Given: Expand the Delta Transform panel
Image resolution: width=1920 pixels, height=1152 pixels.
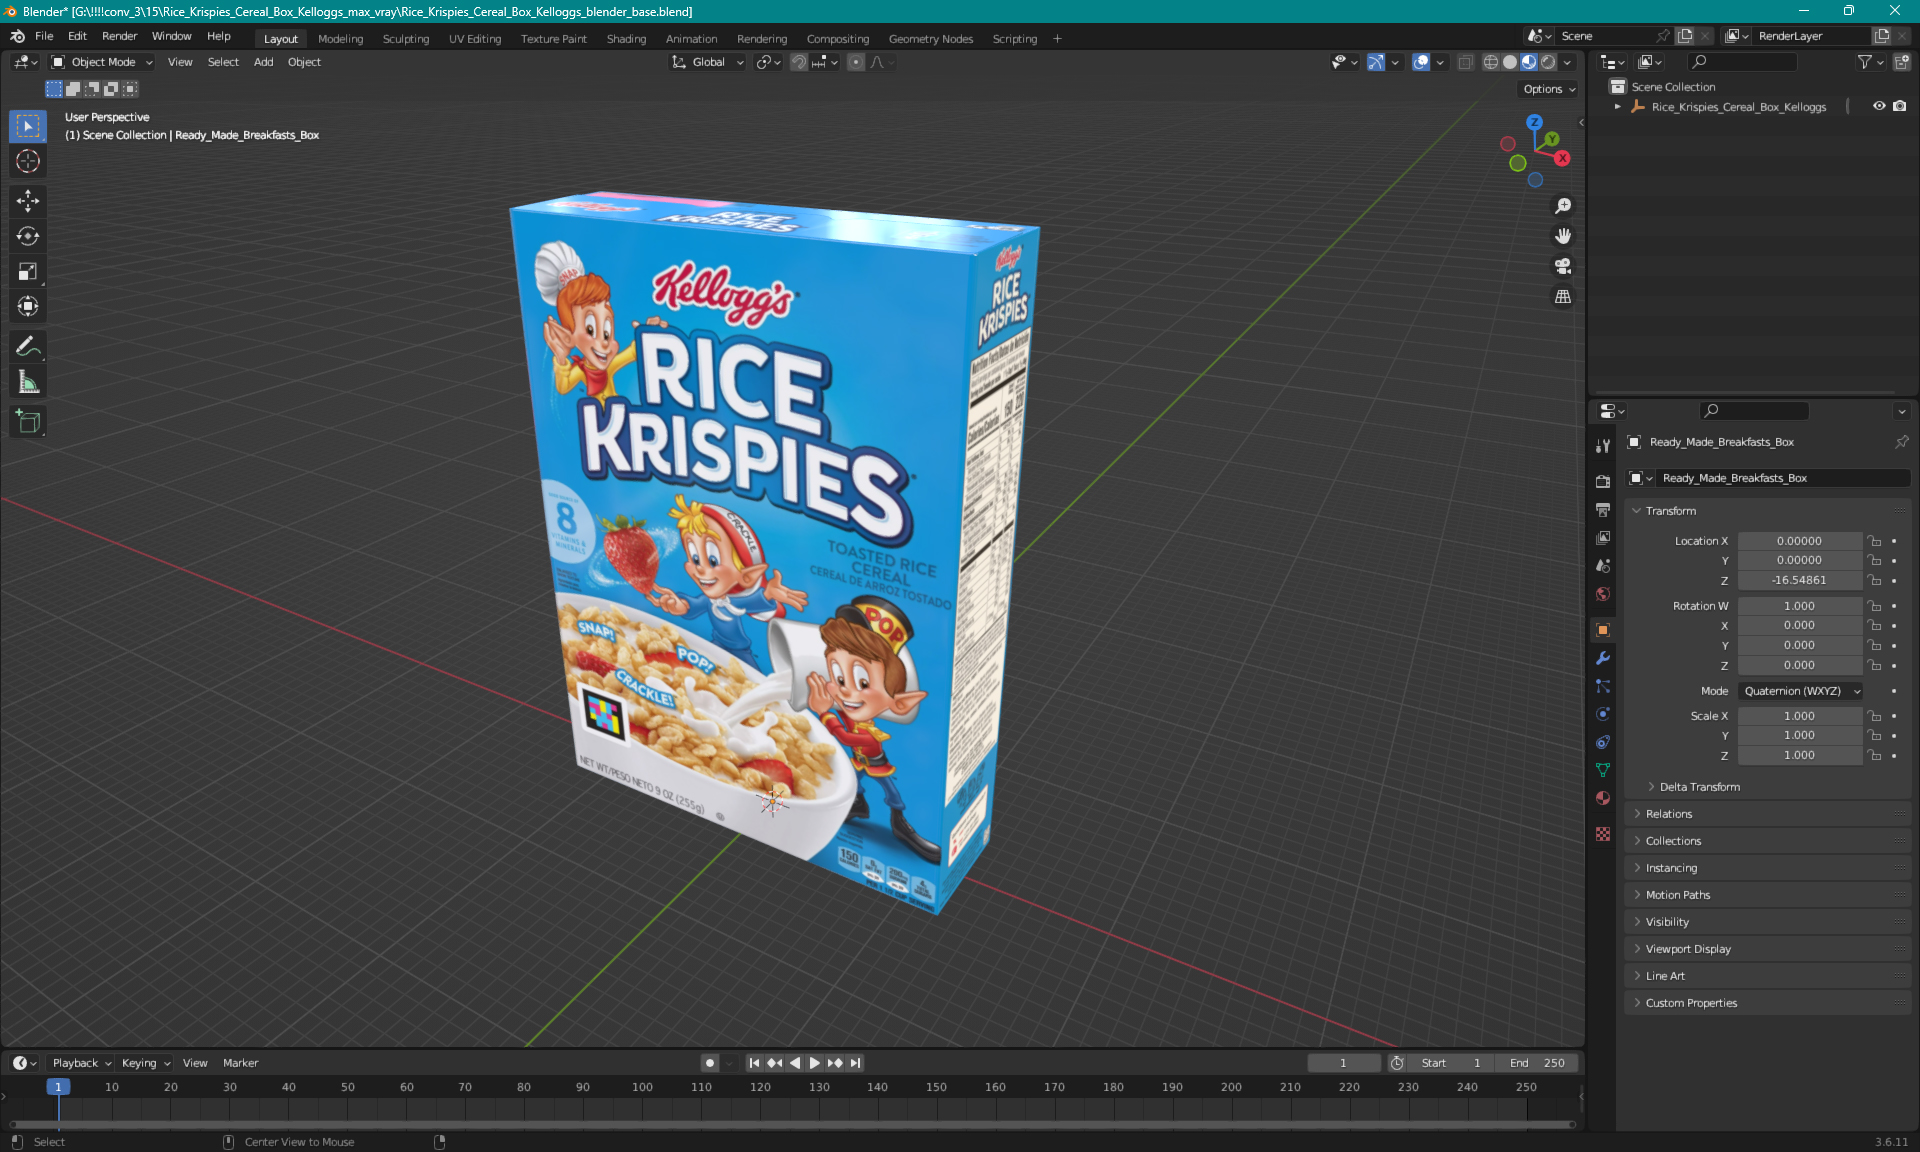Looking at the screenshot, I should [1699, 787].
